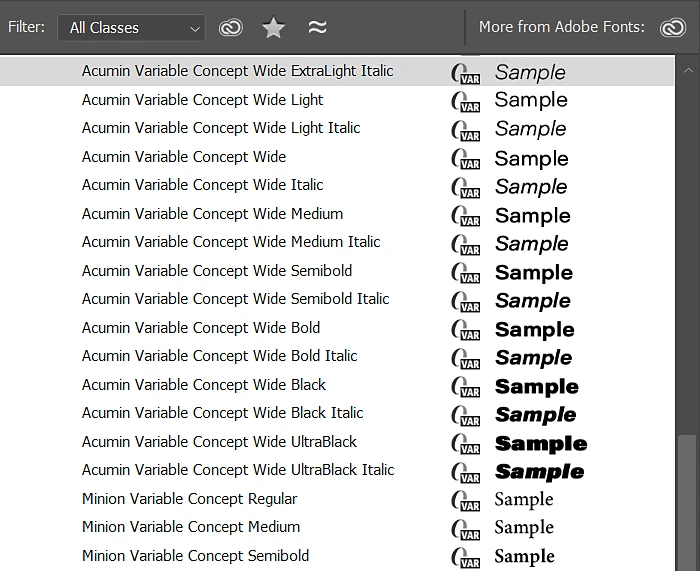This screenshot has height=571, width=700.
Task: Toggle the favorites star filter
Action: (273, 28)
